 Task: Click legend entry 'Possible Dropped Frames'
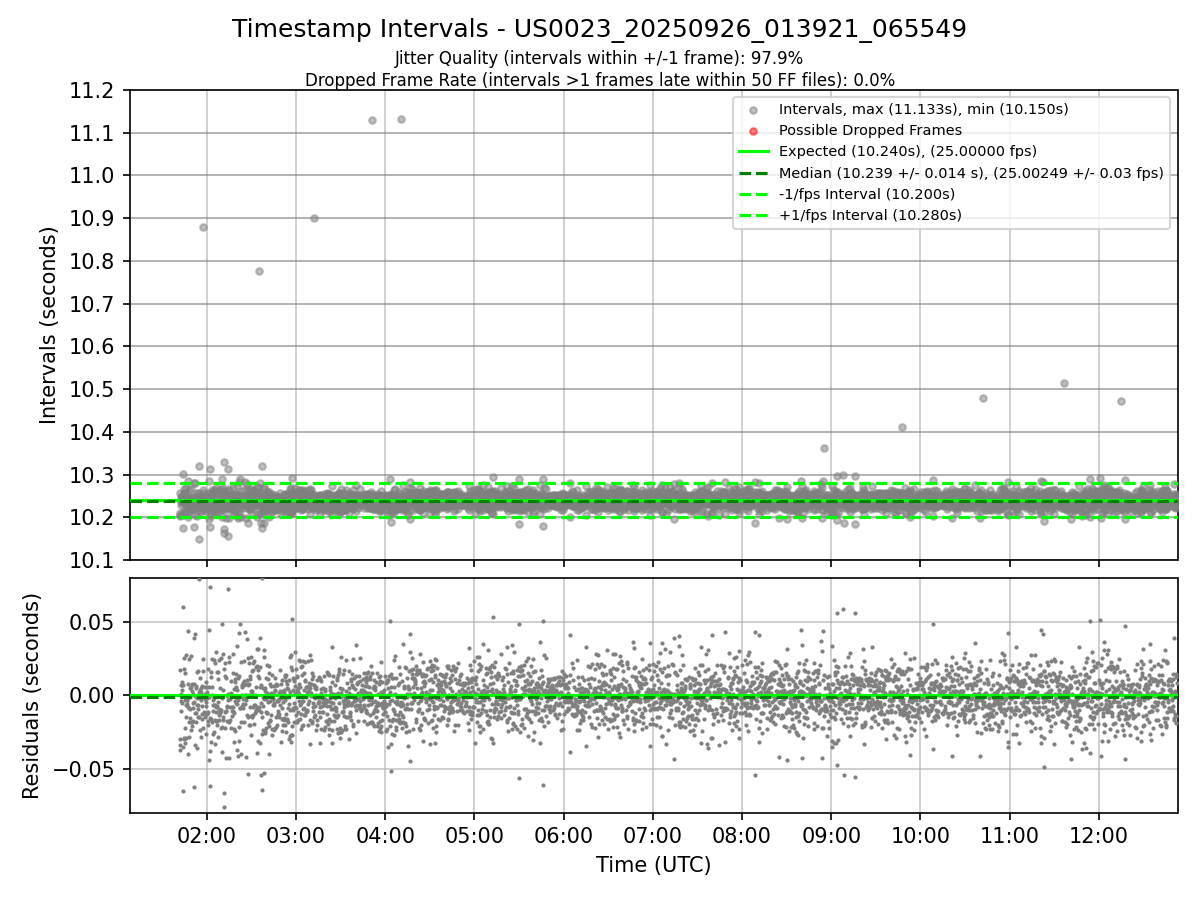tap(870, 131)
